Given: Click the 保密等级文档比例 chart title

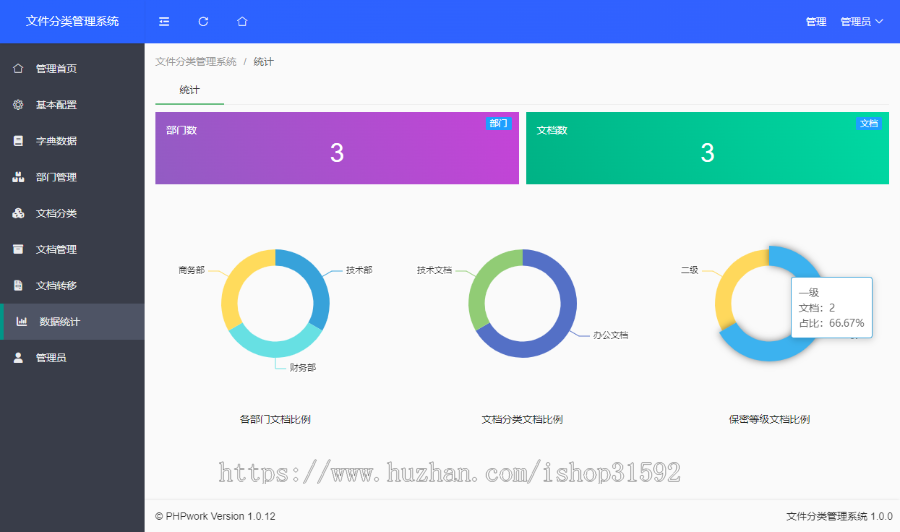Looking at the screenshot, I should coord(769,420).
